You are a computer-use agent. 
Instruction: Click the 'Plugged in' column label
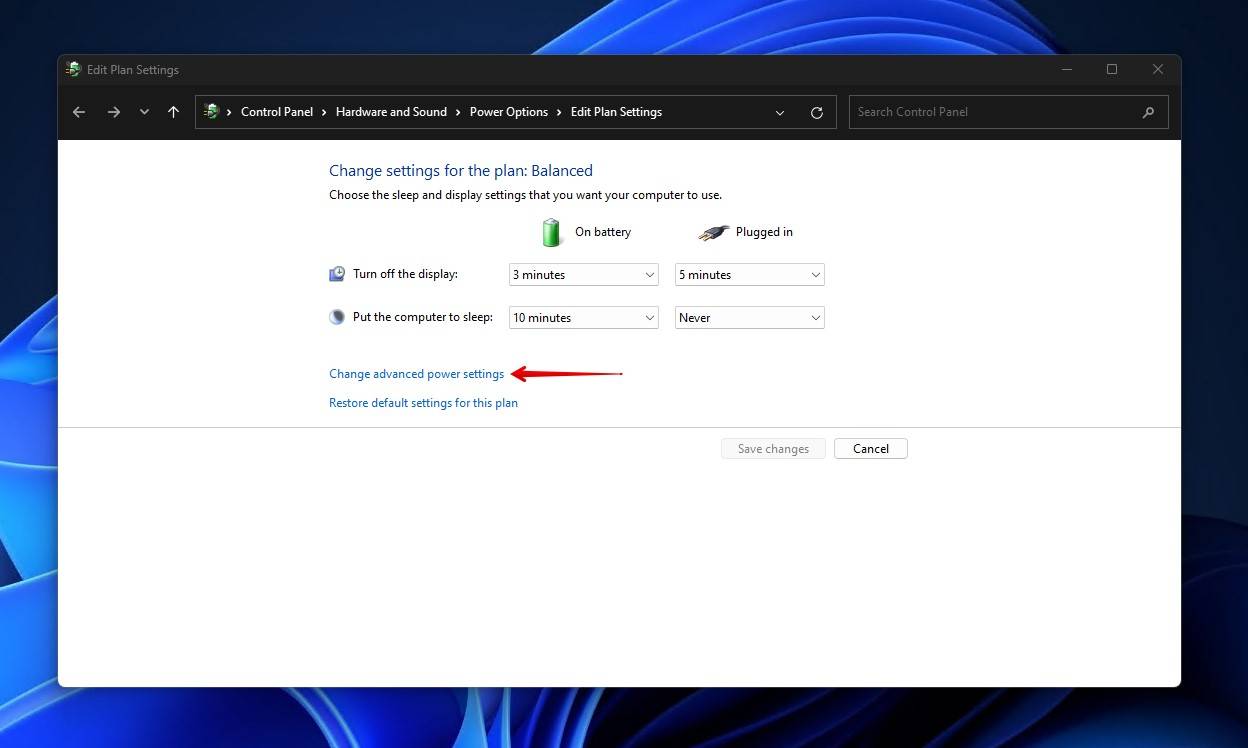point(764,232)
